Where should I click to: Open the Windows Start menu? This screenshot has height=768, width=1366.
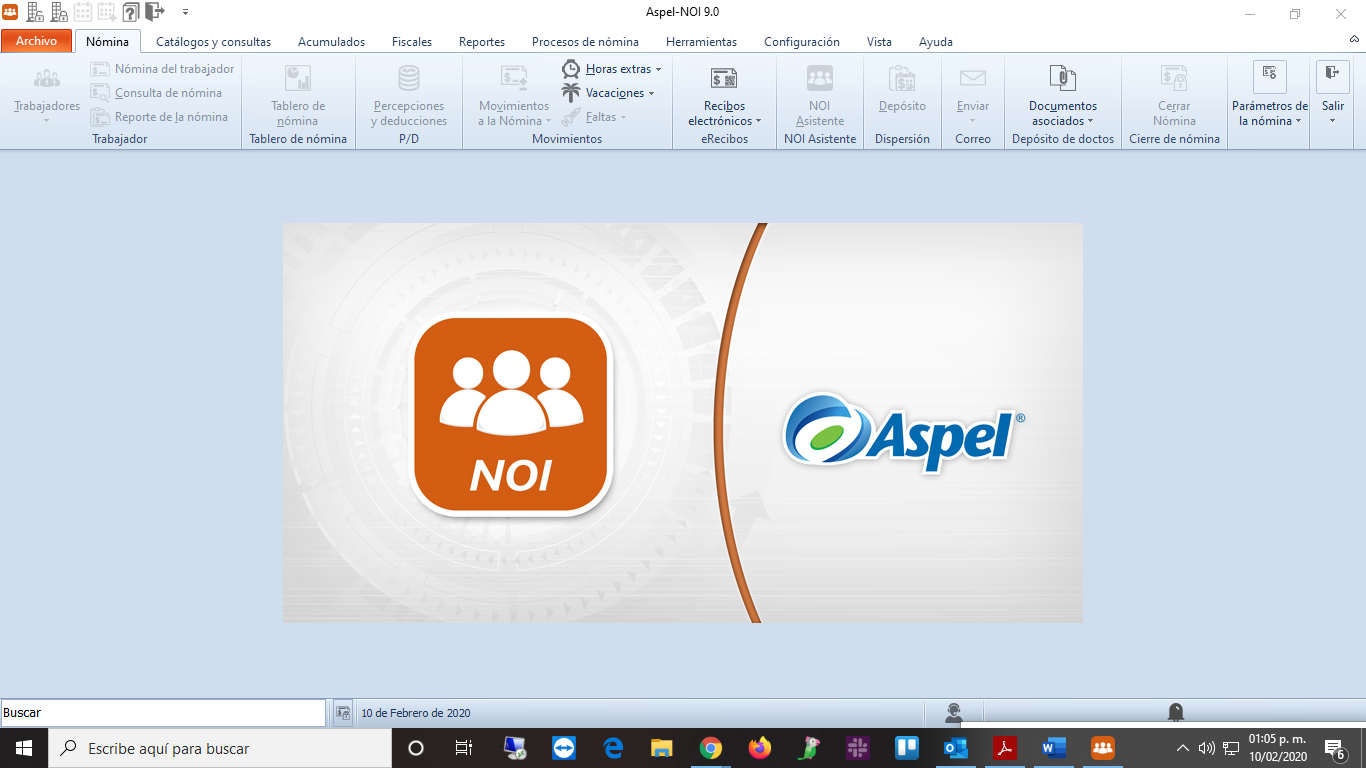(x=24, y=748)
